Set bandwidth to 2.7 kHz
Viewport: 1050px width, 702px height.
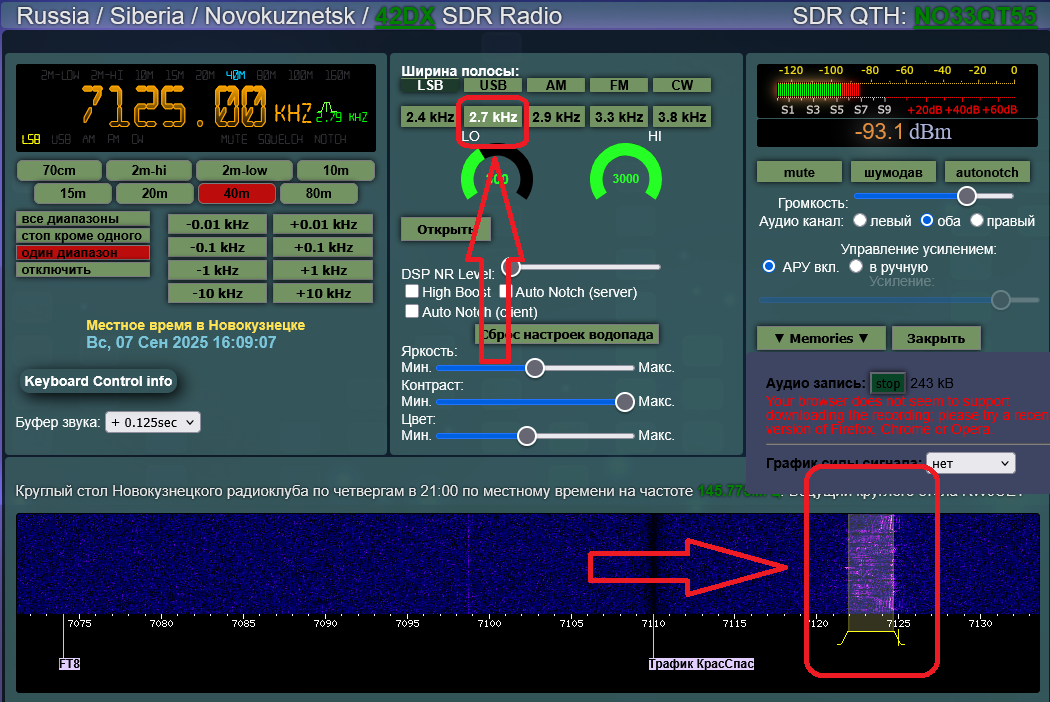pos(493,117)
